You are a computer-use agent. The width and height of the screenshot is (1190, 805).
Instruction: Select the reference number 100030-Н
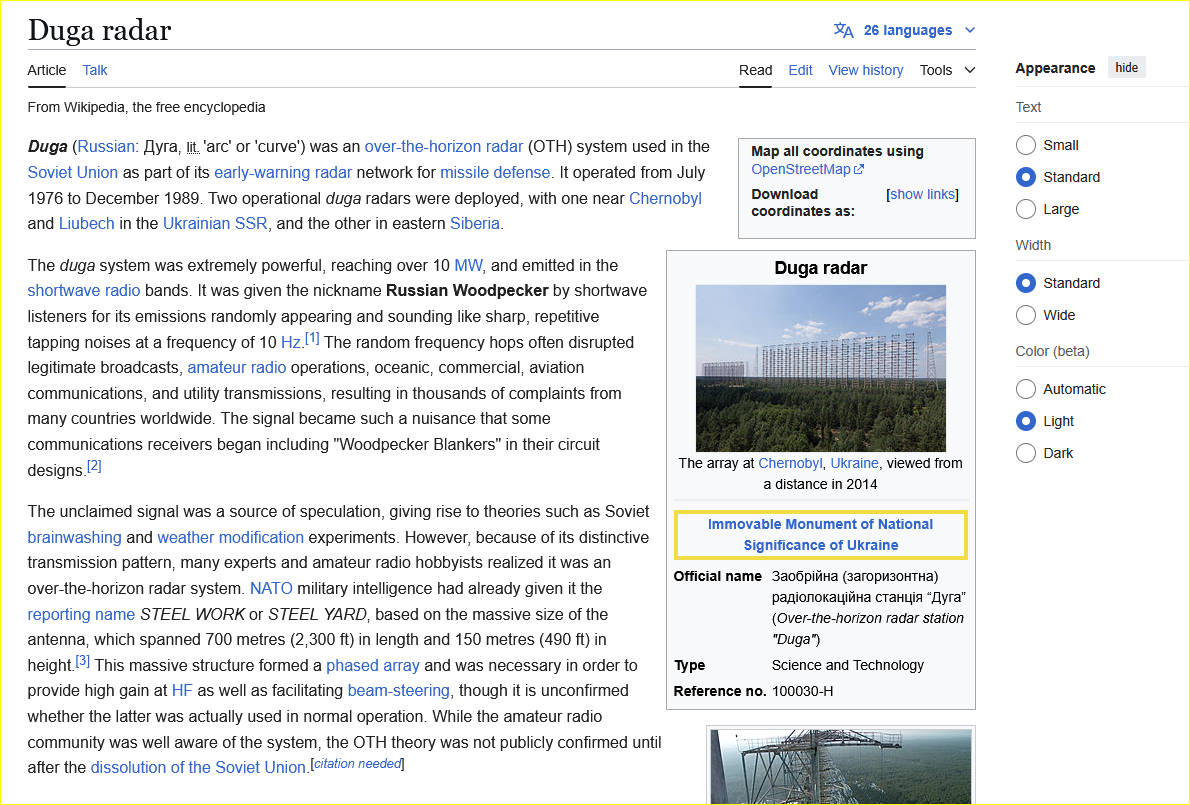pyautogui.click(x=802, y=691)
